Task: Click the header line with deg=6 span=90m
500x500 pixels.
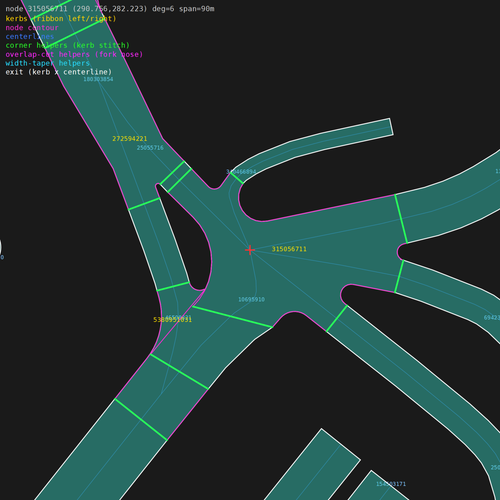Action: pos(110,9)
